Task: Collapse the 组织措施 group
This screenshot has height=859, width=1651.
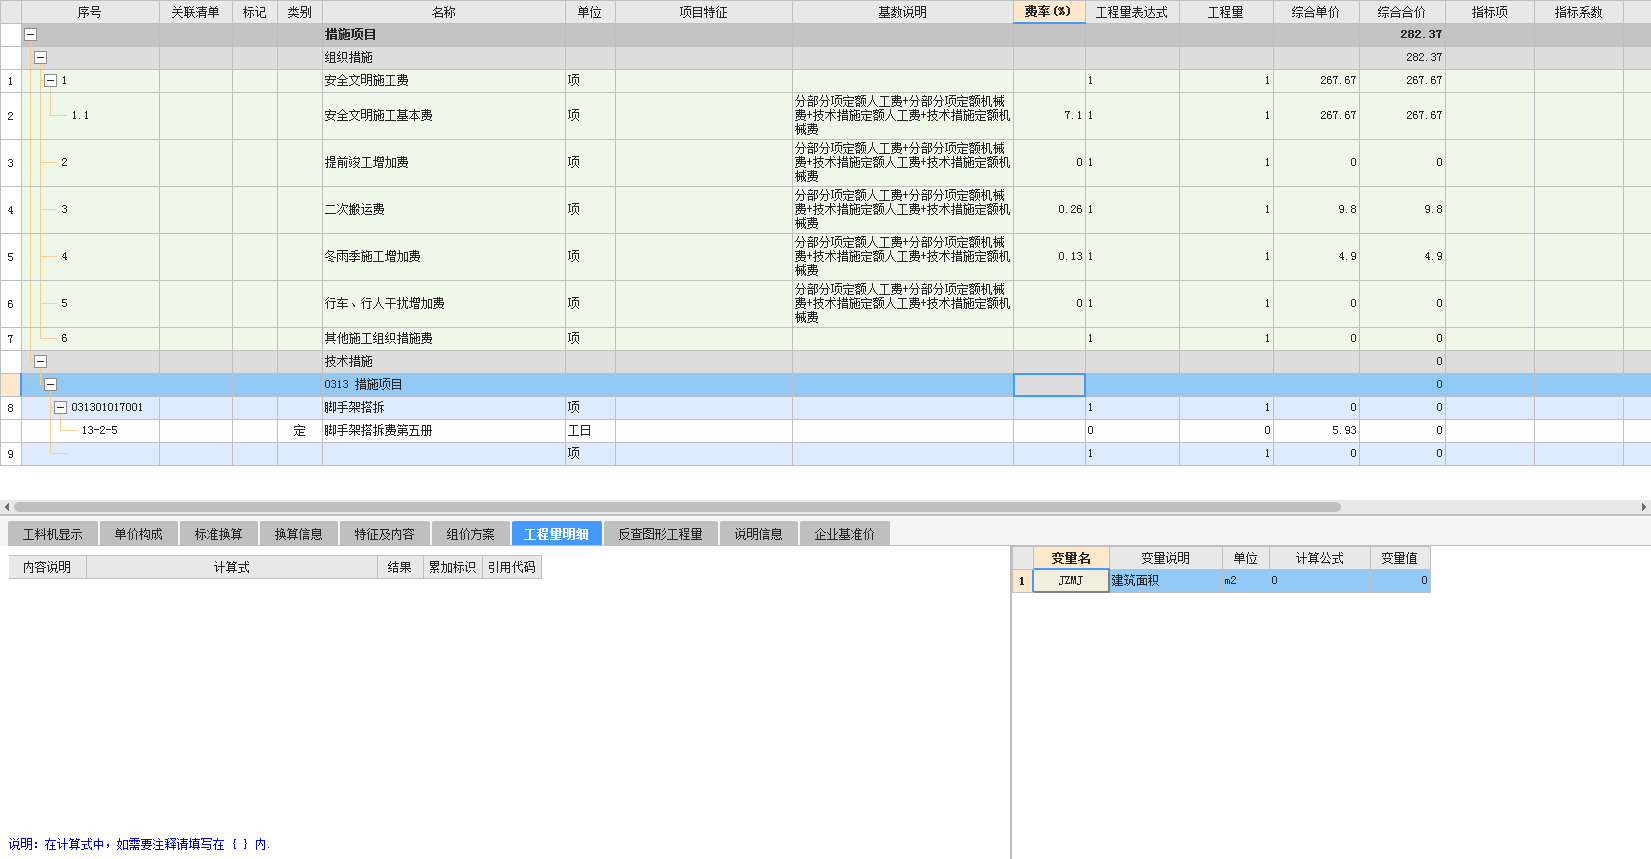Action: pos(40,57)
